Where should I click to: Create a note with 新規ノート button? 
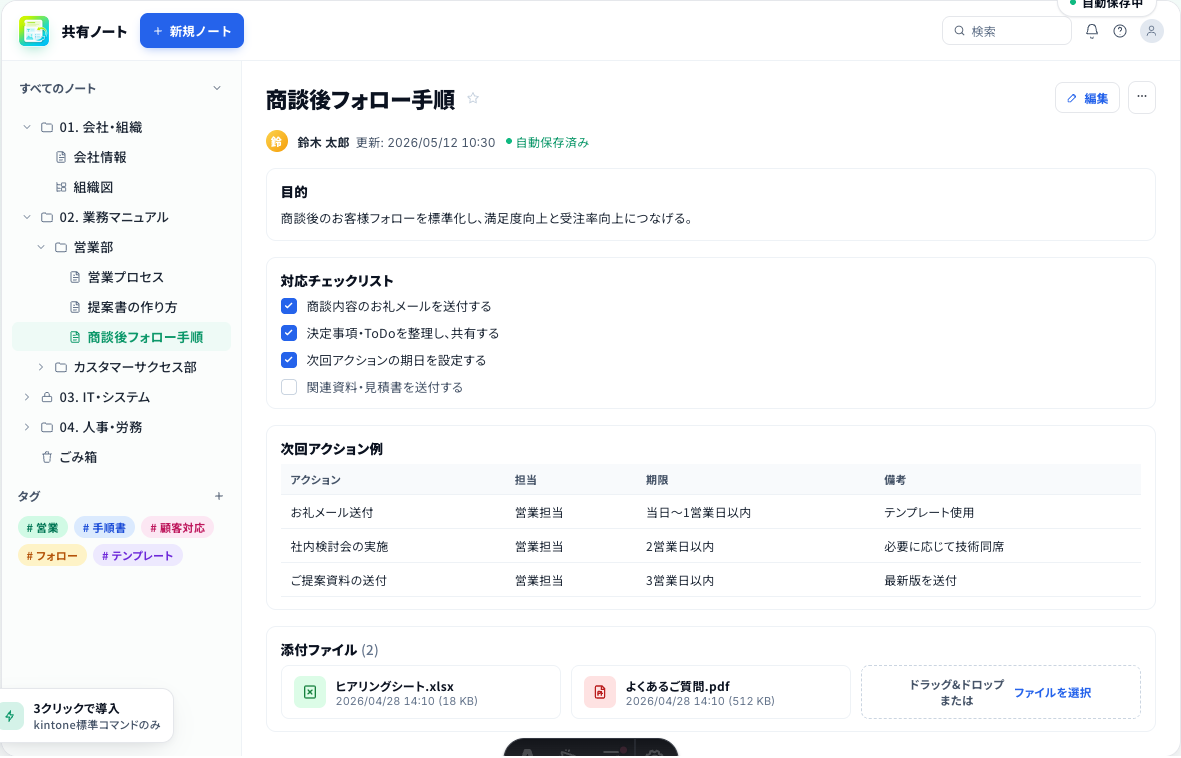coord(192,31)
